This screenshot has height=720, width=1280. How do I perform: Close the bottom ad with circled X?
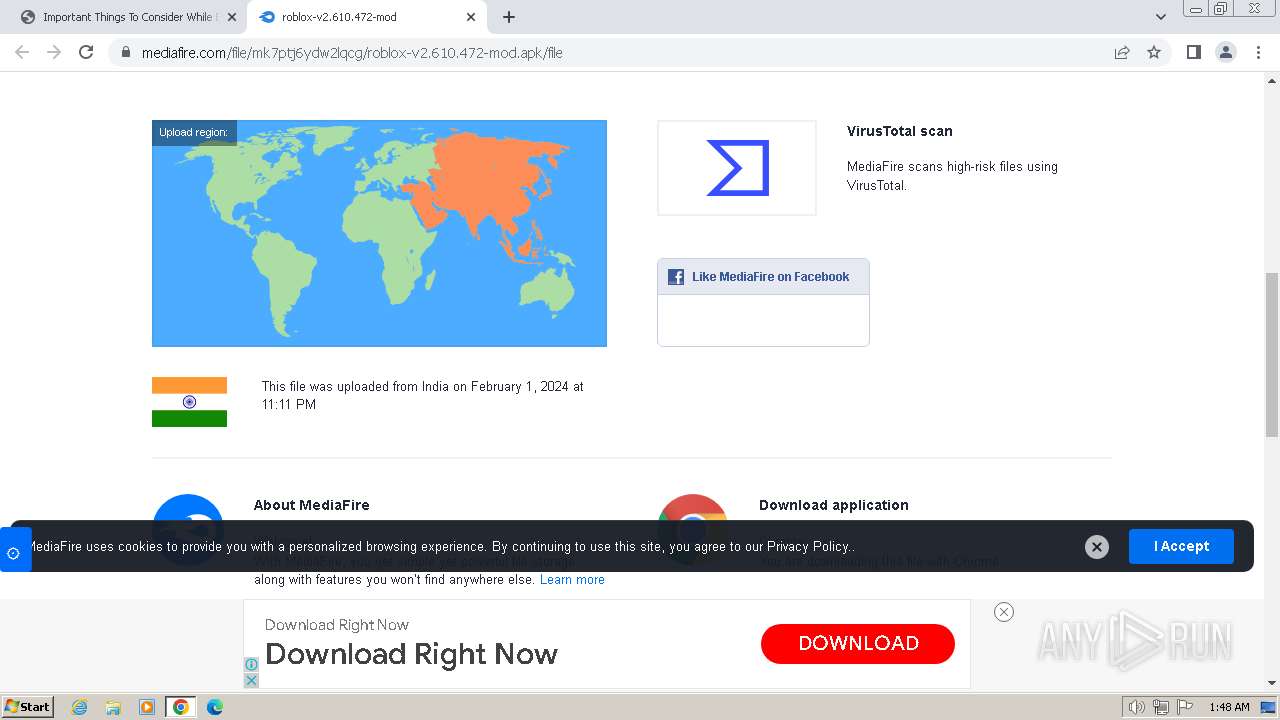click(1004, 612)
